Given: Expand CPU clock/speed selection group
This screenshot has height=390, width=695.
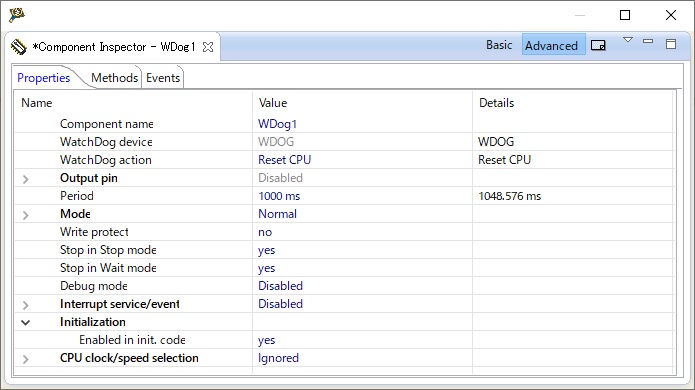Looking at the screenshot, I should (26, 359).
